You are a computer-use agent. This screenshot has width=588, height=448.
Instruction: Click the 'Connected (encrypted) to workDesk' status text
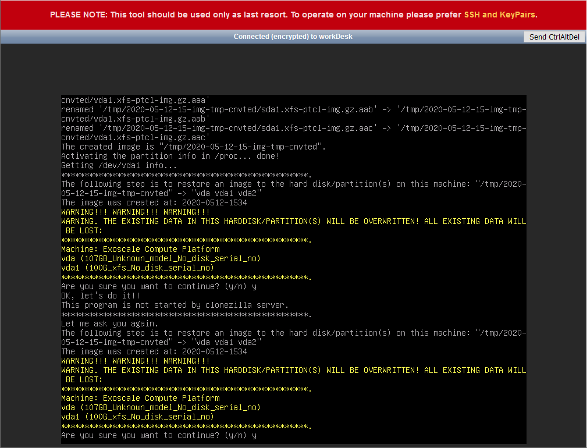tap(293, 37)
